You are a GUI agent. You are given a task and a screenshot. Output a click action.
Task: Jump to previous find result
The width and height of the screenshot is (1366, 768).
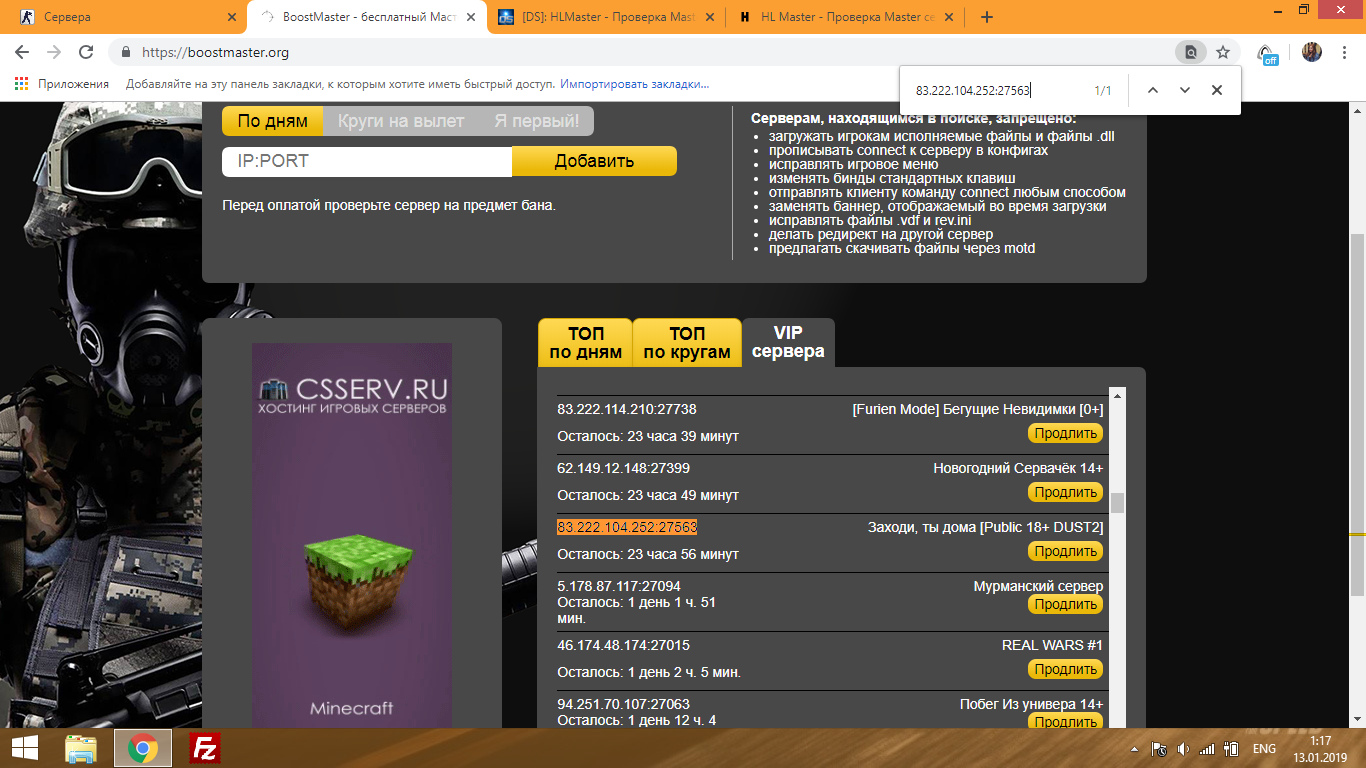click(1152, 90)
